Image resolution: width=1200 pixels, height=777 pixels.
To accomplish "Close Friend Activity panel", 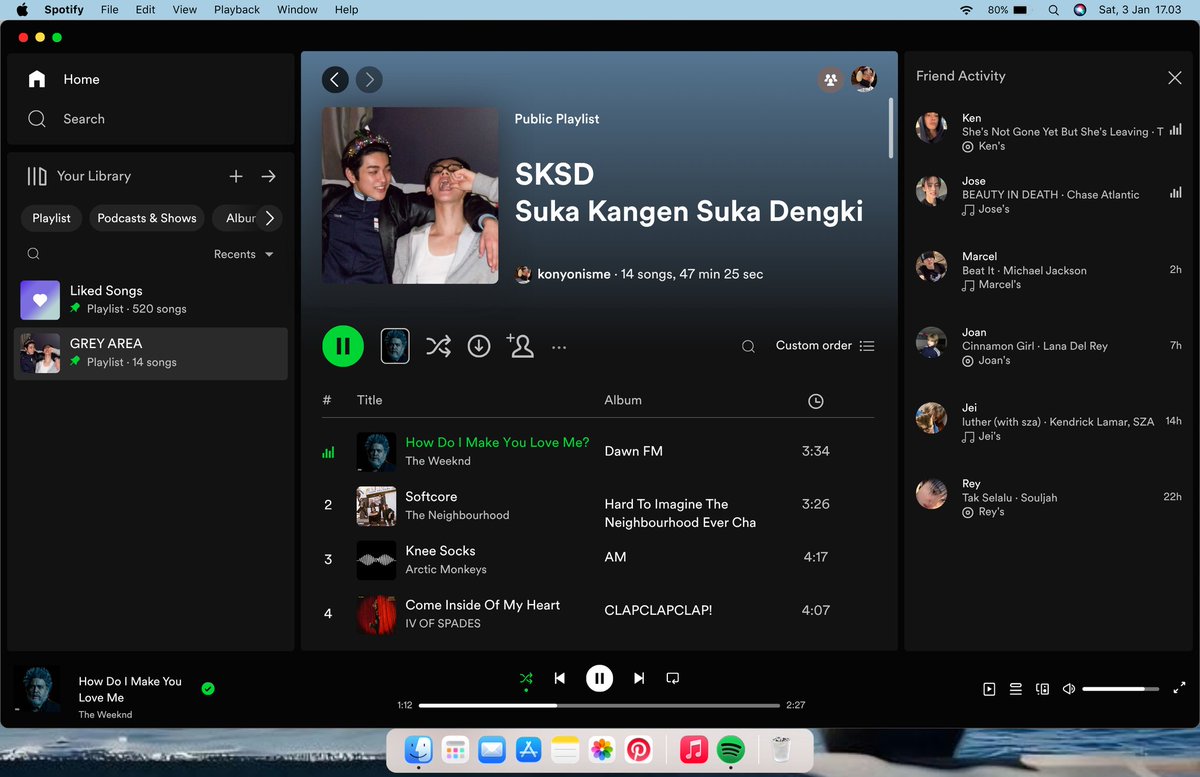I will [x=1175, y=77].
